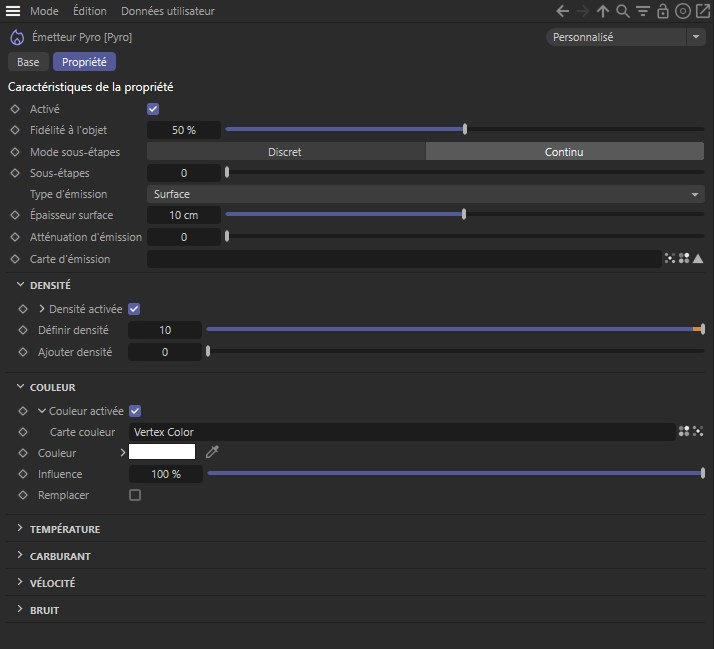This screenshot has height=649, width=714.
Task: Disable the Densité activée checkbox
Action: [x=134, y=310]
